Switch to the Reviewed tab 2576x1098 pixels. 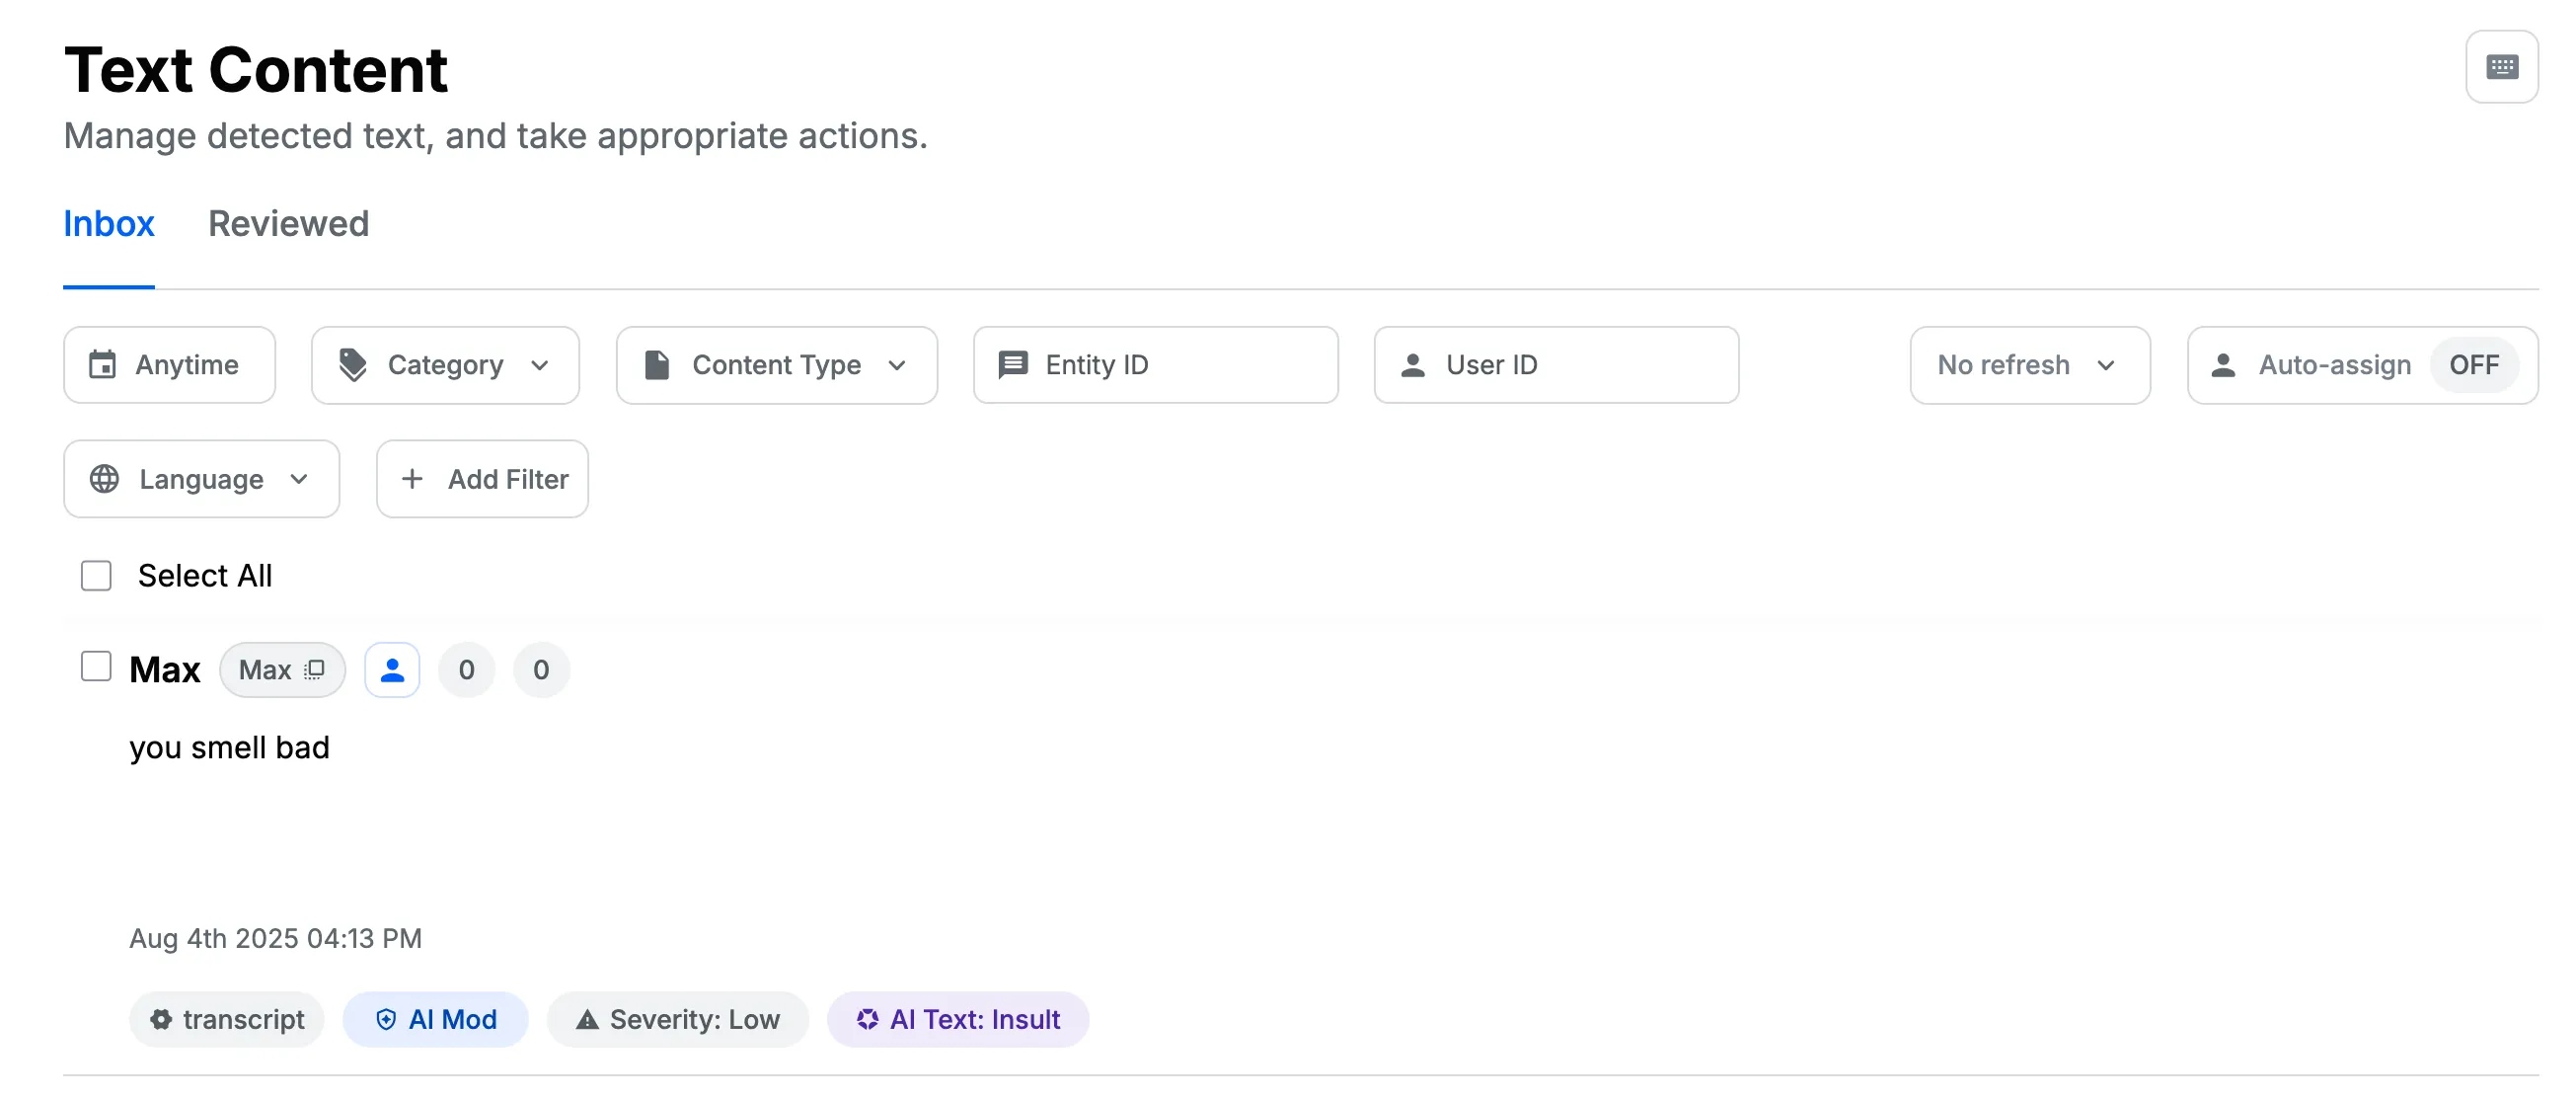tap(289, 224)
